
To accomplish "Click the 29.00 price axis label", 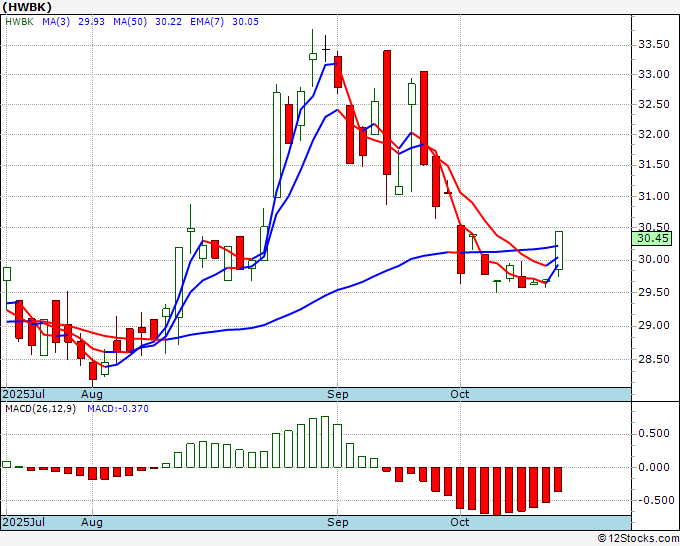I will pyautogui.click(x=654, y=326).
